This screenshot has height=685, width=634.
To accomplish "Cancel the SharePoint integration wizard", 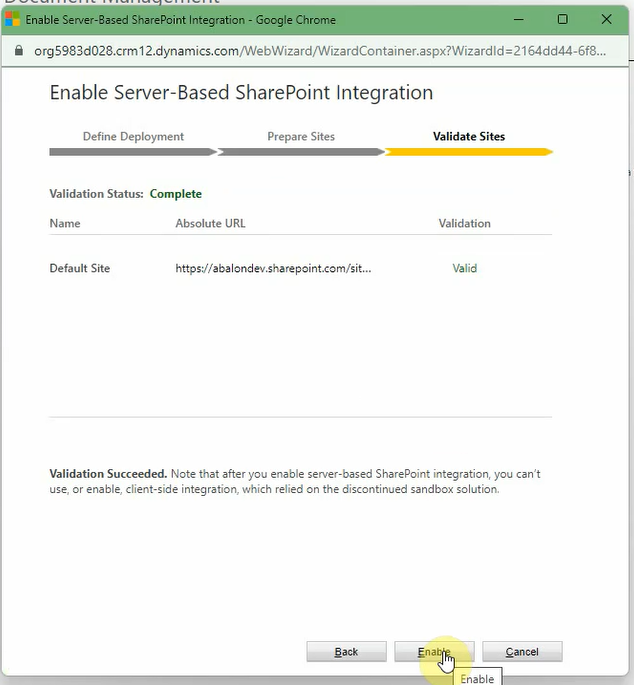I will pos(522,651).
